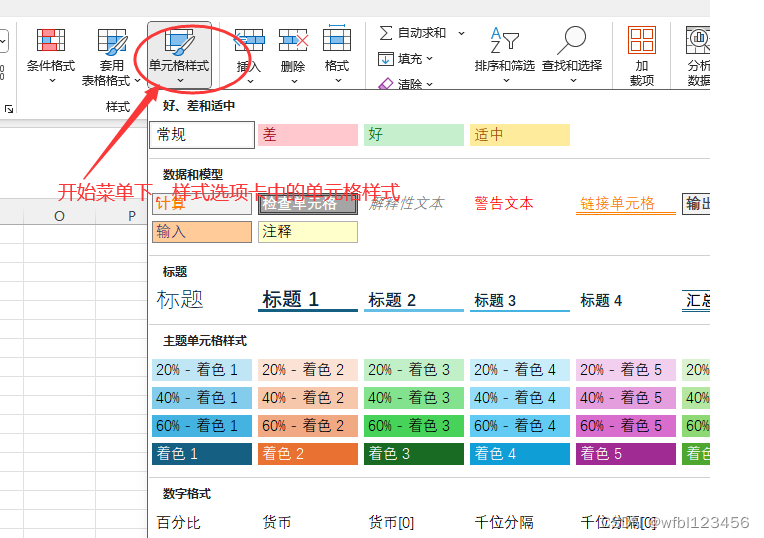Apply 20% - 着色 2 theme style
This screenshot has height=538, width=764.
pos(308,370)
